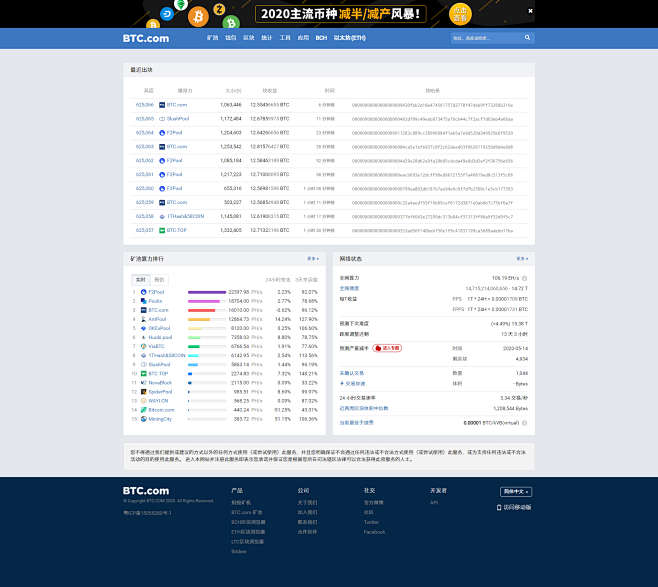Open the 简体中文 language dropdown
The image size is (658, 587).
515,492
